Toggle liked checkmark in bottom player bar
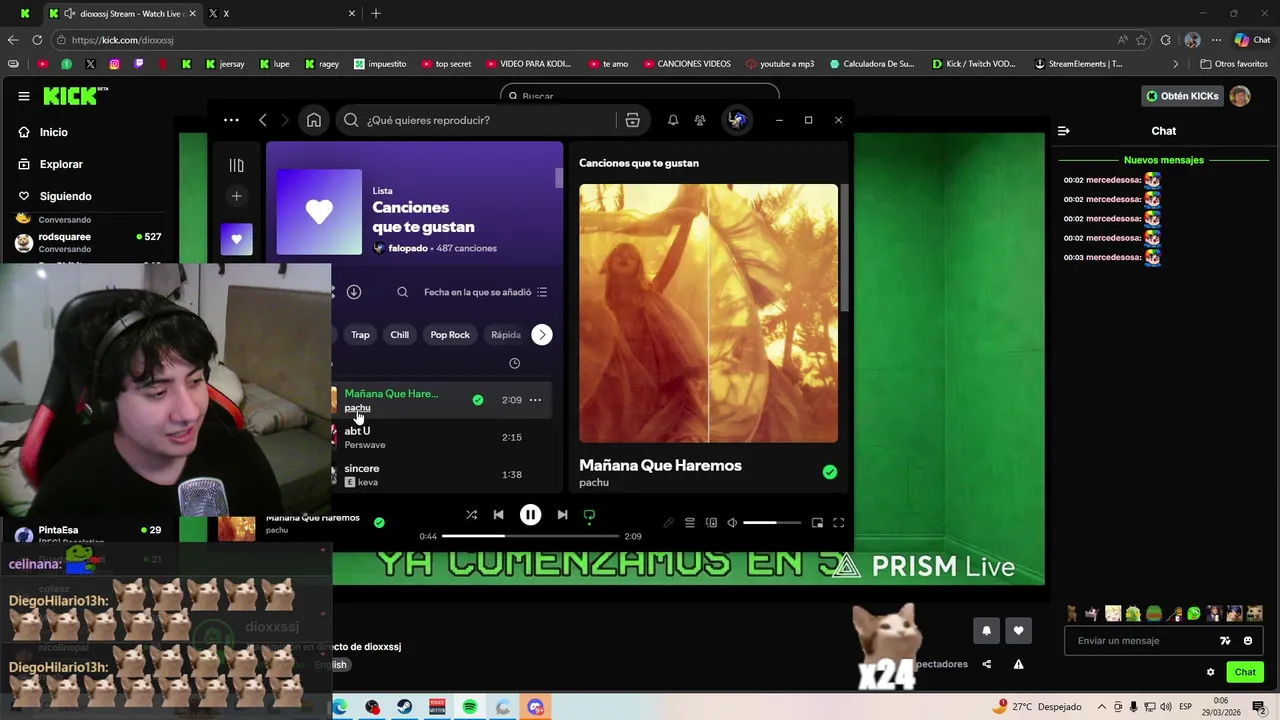1280x720 pixels. click(x=379, y=522)
